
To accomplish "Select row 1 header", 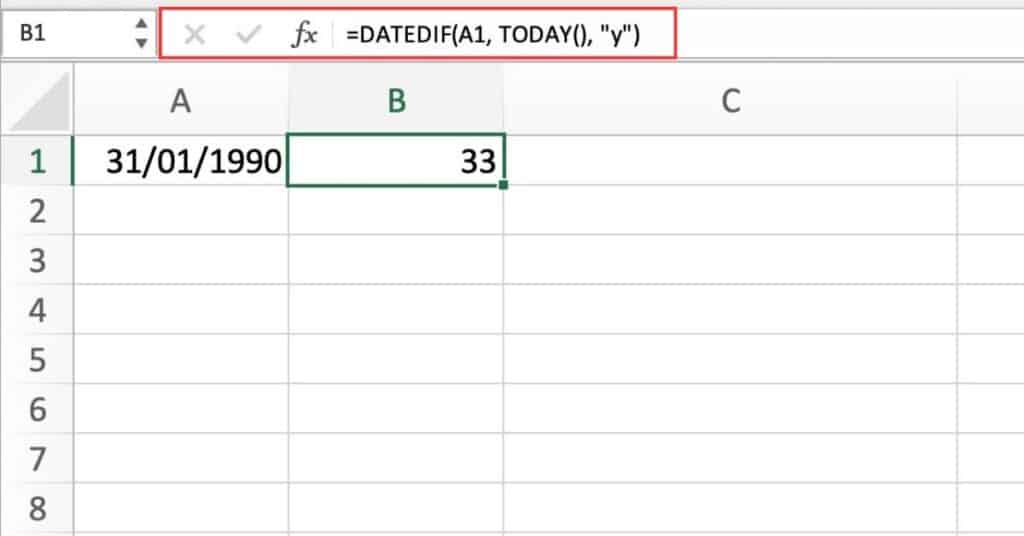I will coord(37,161).
